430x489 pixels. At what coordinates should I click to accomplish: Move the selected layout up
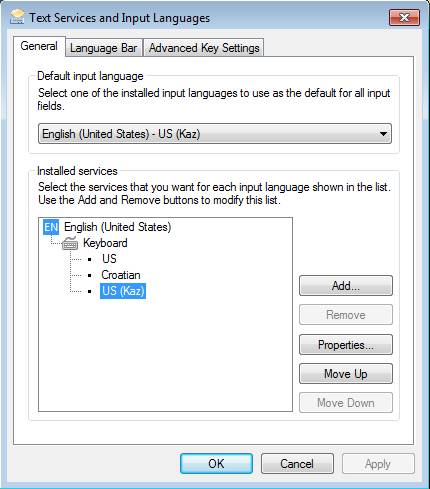(x=346, y=374)
